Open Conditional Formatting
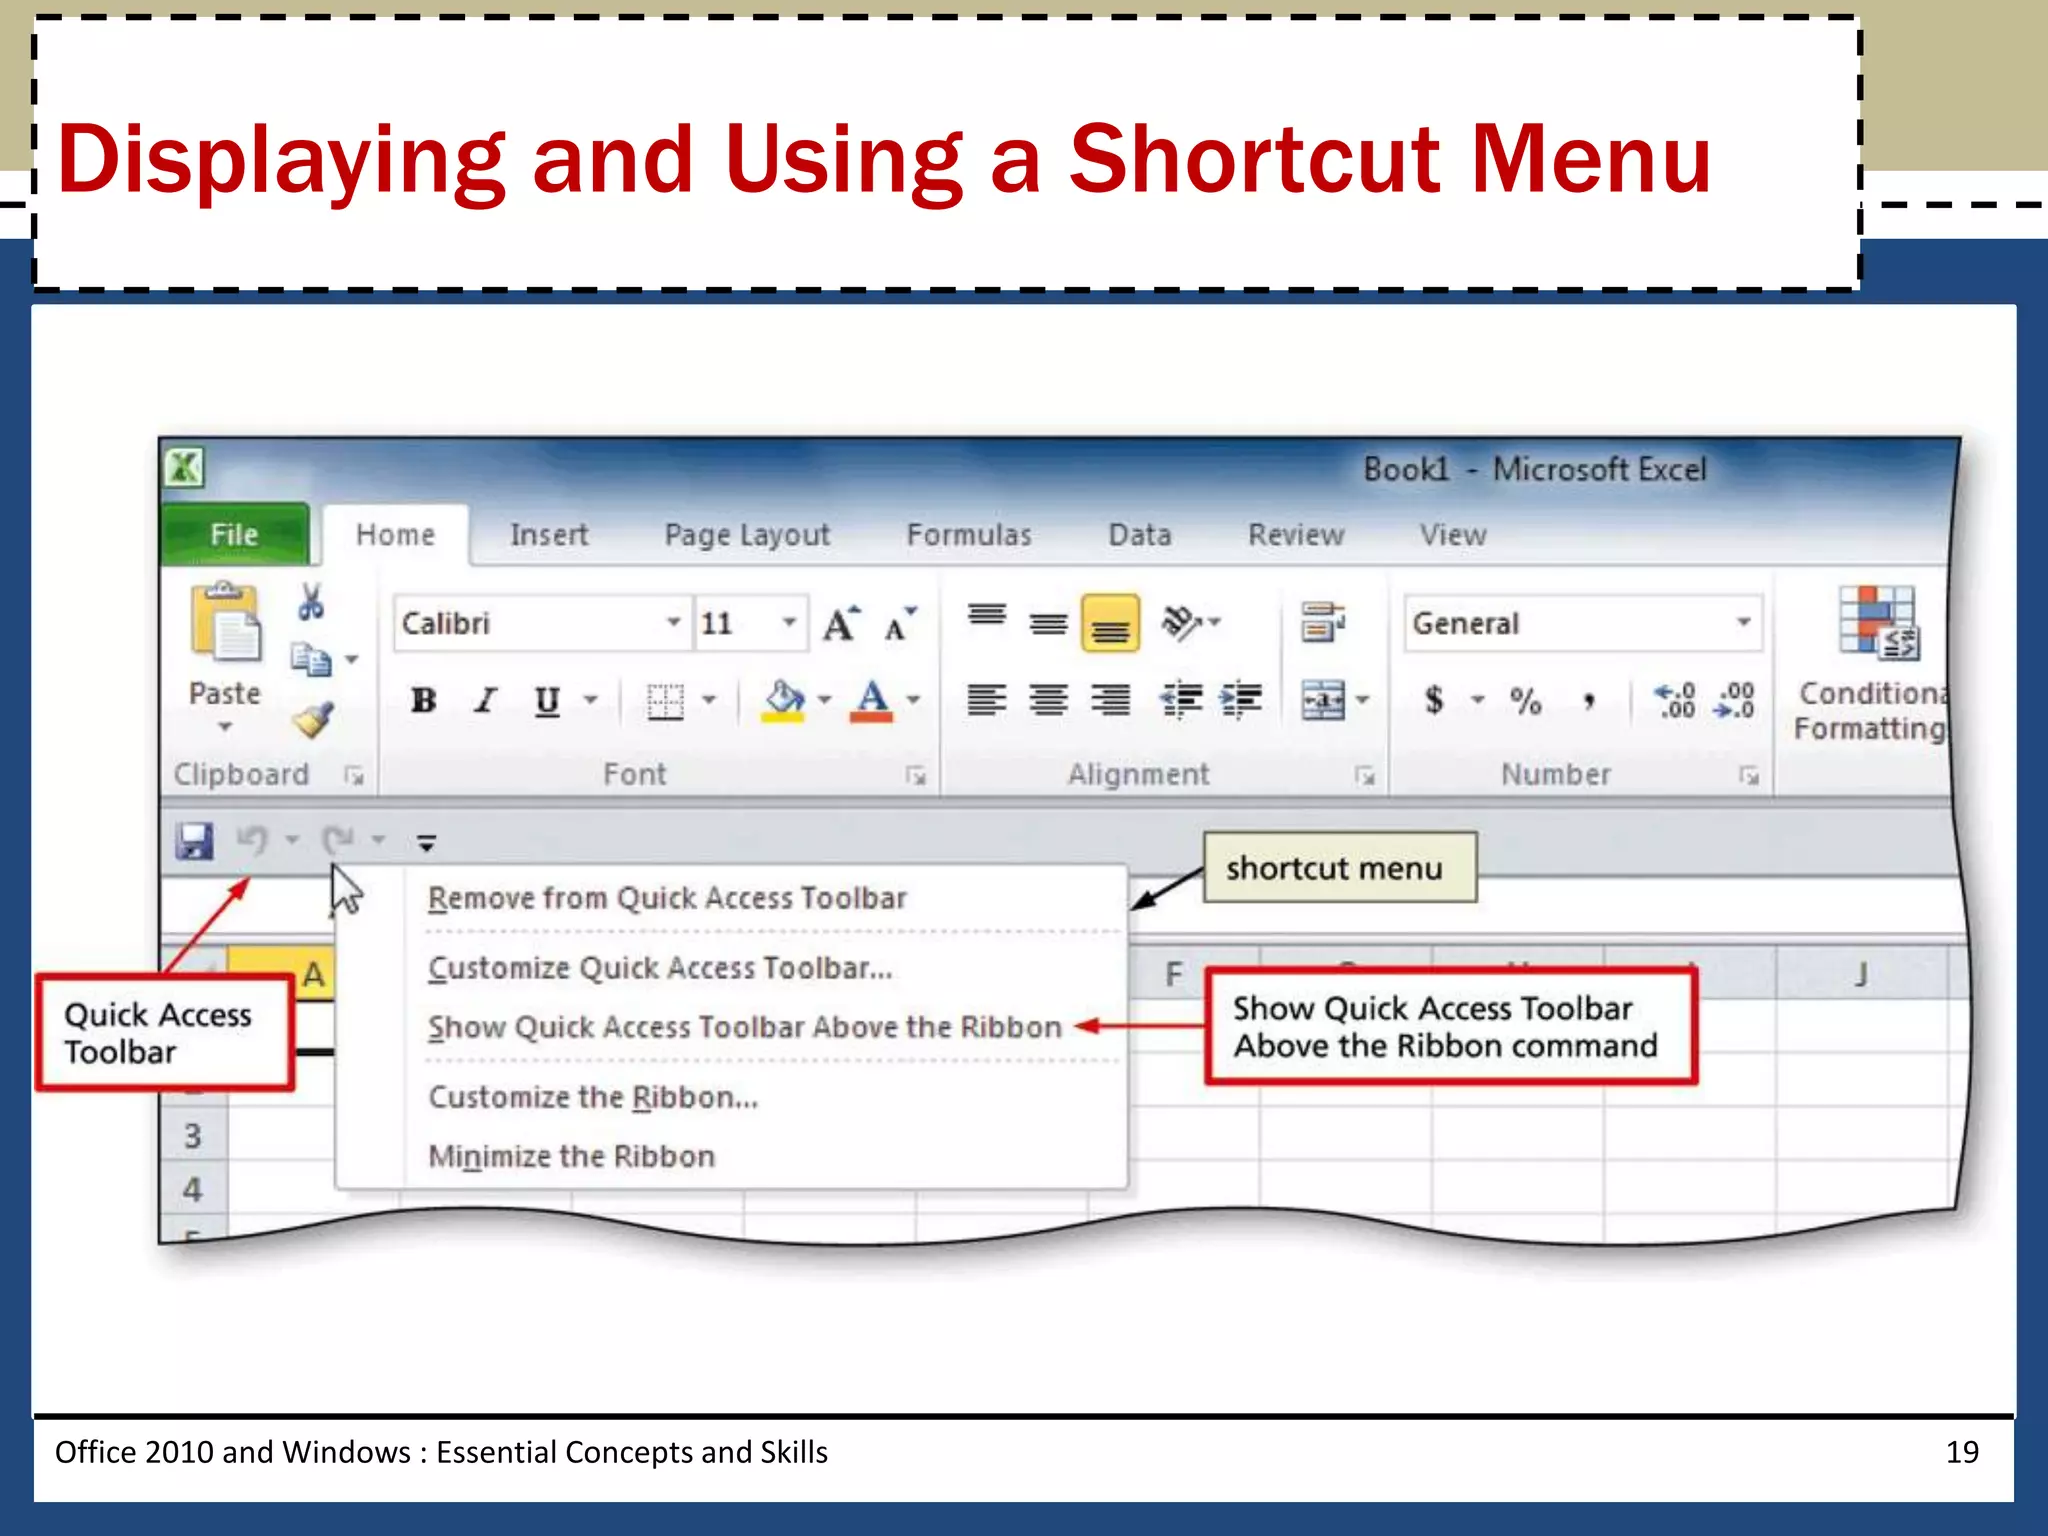 pos(1873,664)
